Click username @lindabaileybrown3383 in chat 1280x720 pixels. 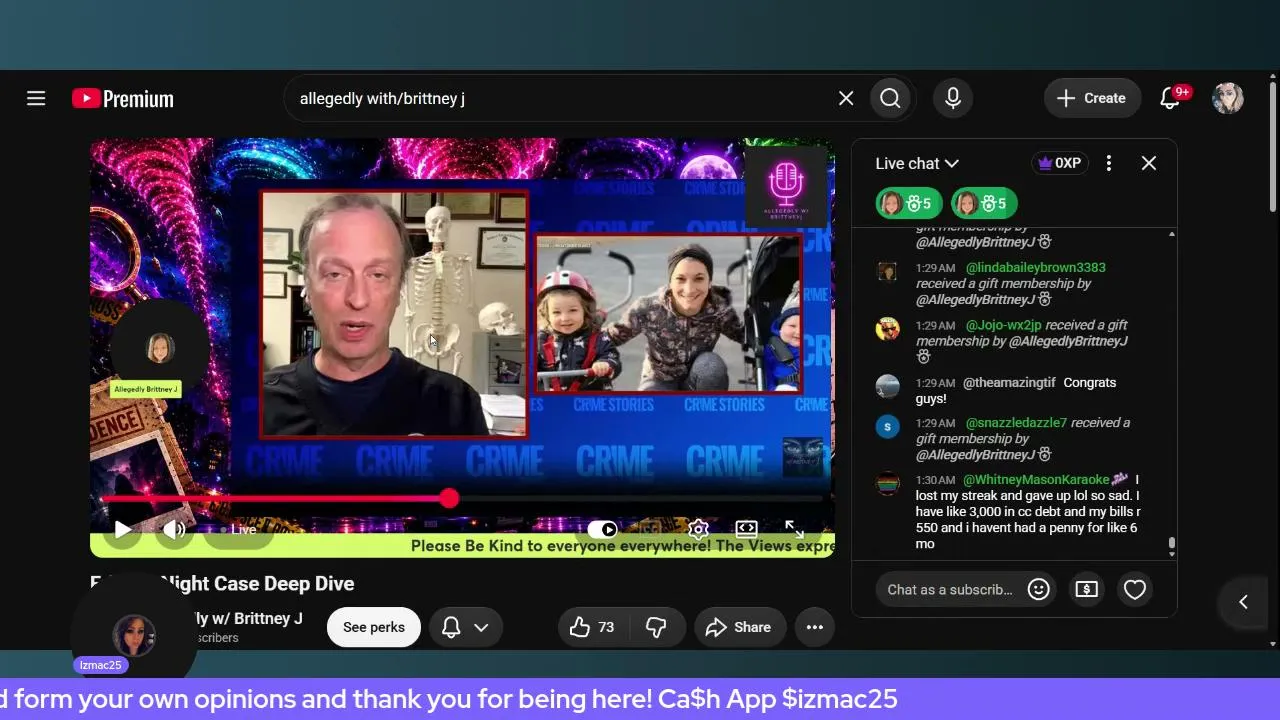(1035, 268)
